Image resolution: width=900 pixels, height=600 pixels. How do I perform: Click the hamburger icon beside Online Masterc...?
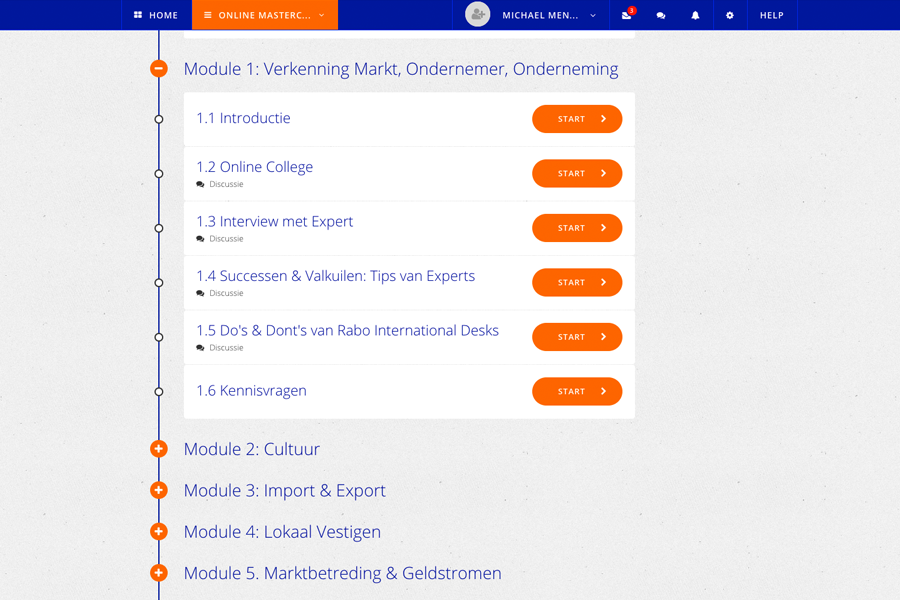[x=208, y=16]
